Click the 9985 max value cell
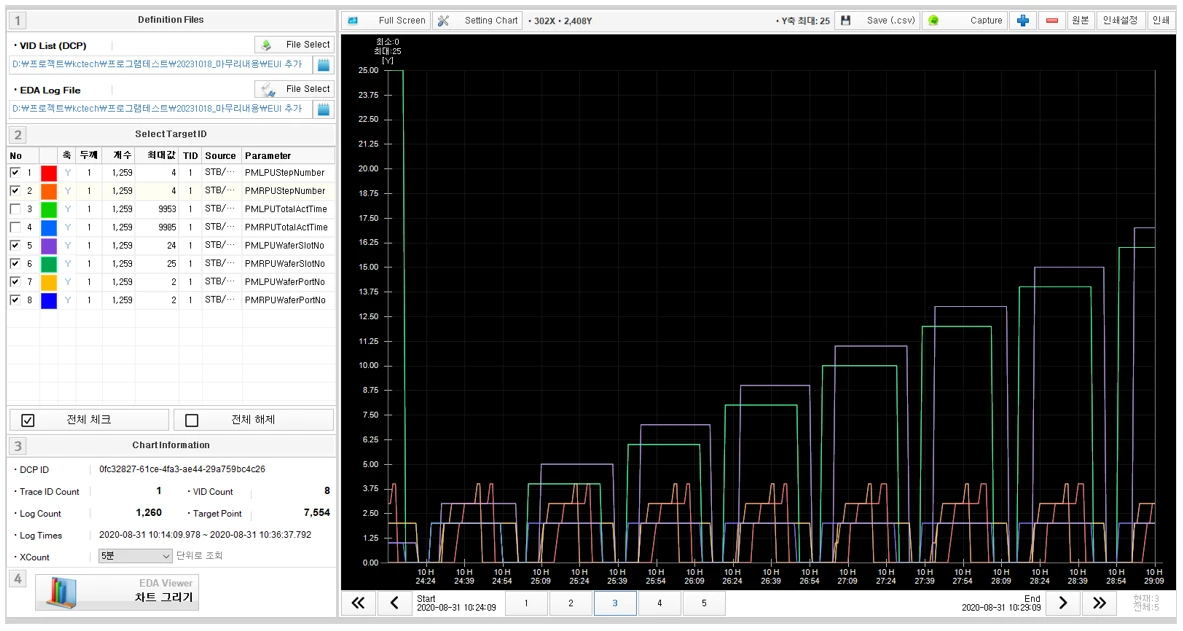This screenshot has height=631, width=1183. coord(167,227)
